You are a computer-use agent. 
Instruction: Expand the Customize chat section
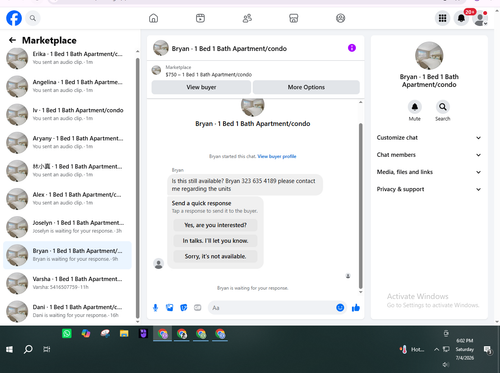click(x=429, y=138)
